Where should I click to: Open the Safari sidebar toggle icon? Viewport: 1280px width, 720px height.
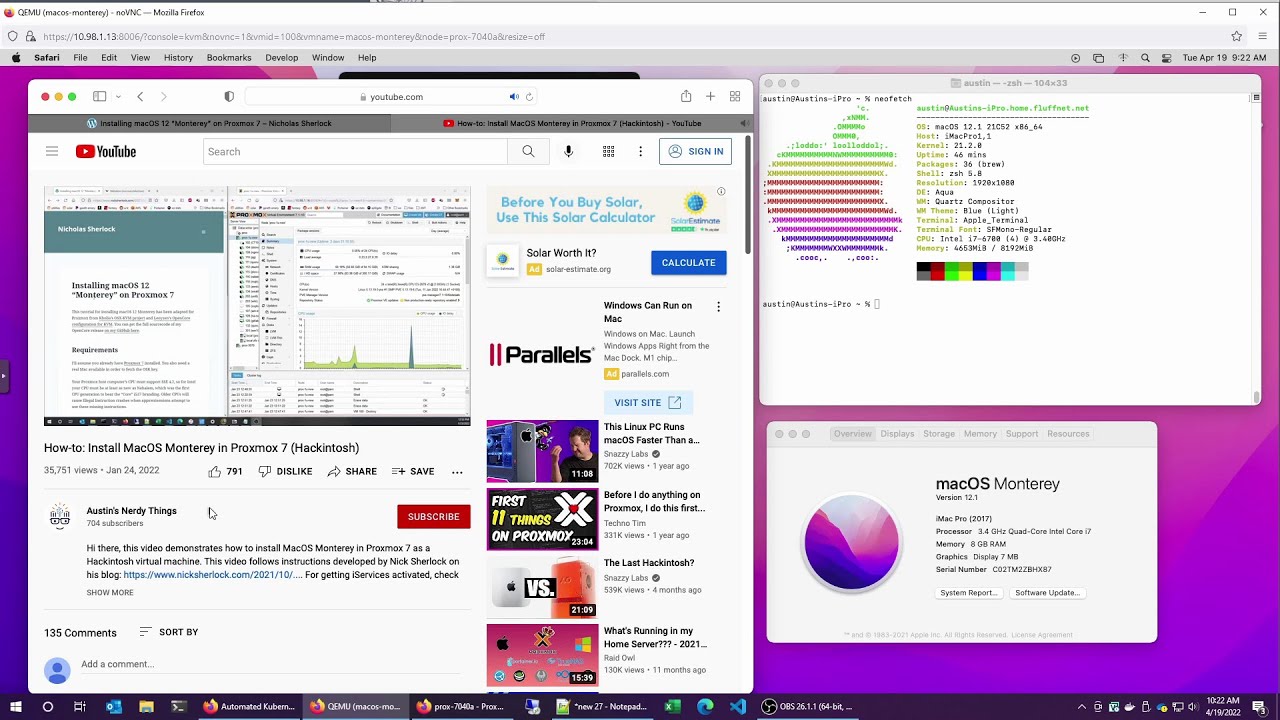click(x=99, y=97)
